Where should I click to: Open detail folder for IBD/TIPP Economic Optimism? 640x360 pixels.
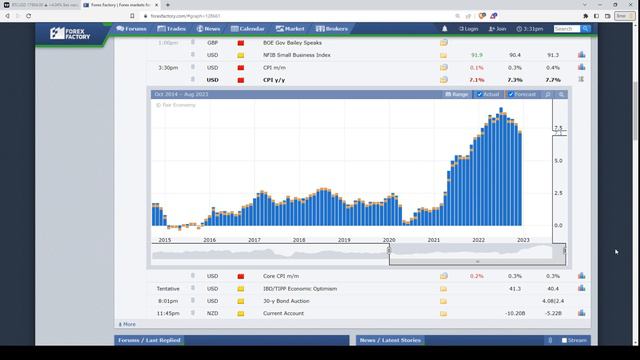[x=443, y=289]
